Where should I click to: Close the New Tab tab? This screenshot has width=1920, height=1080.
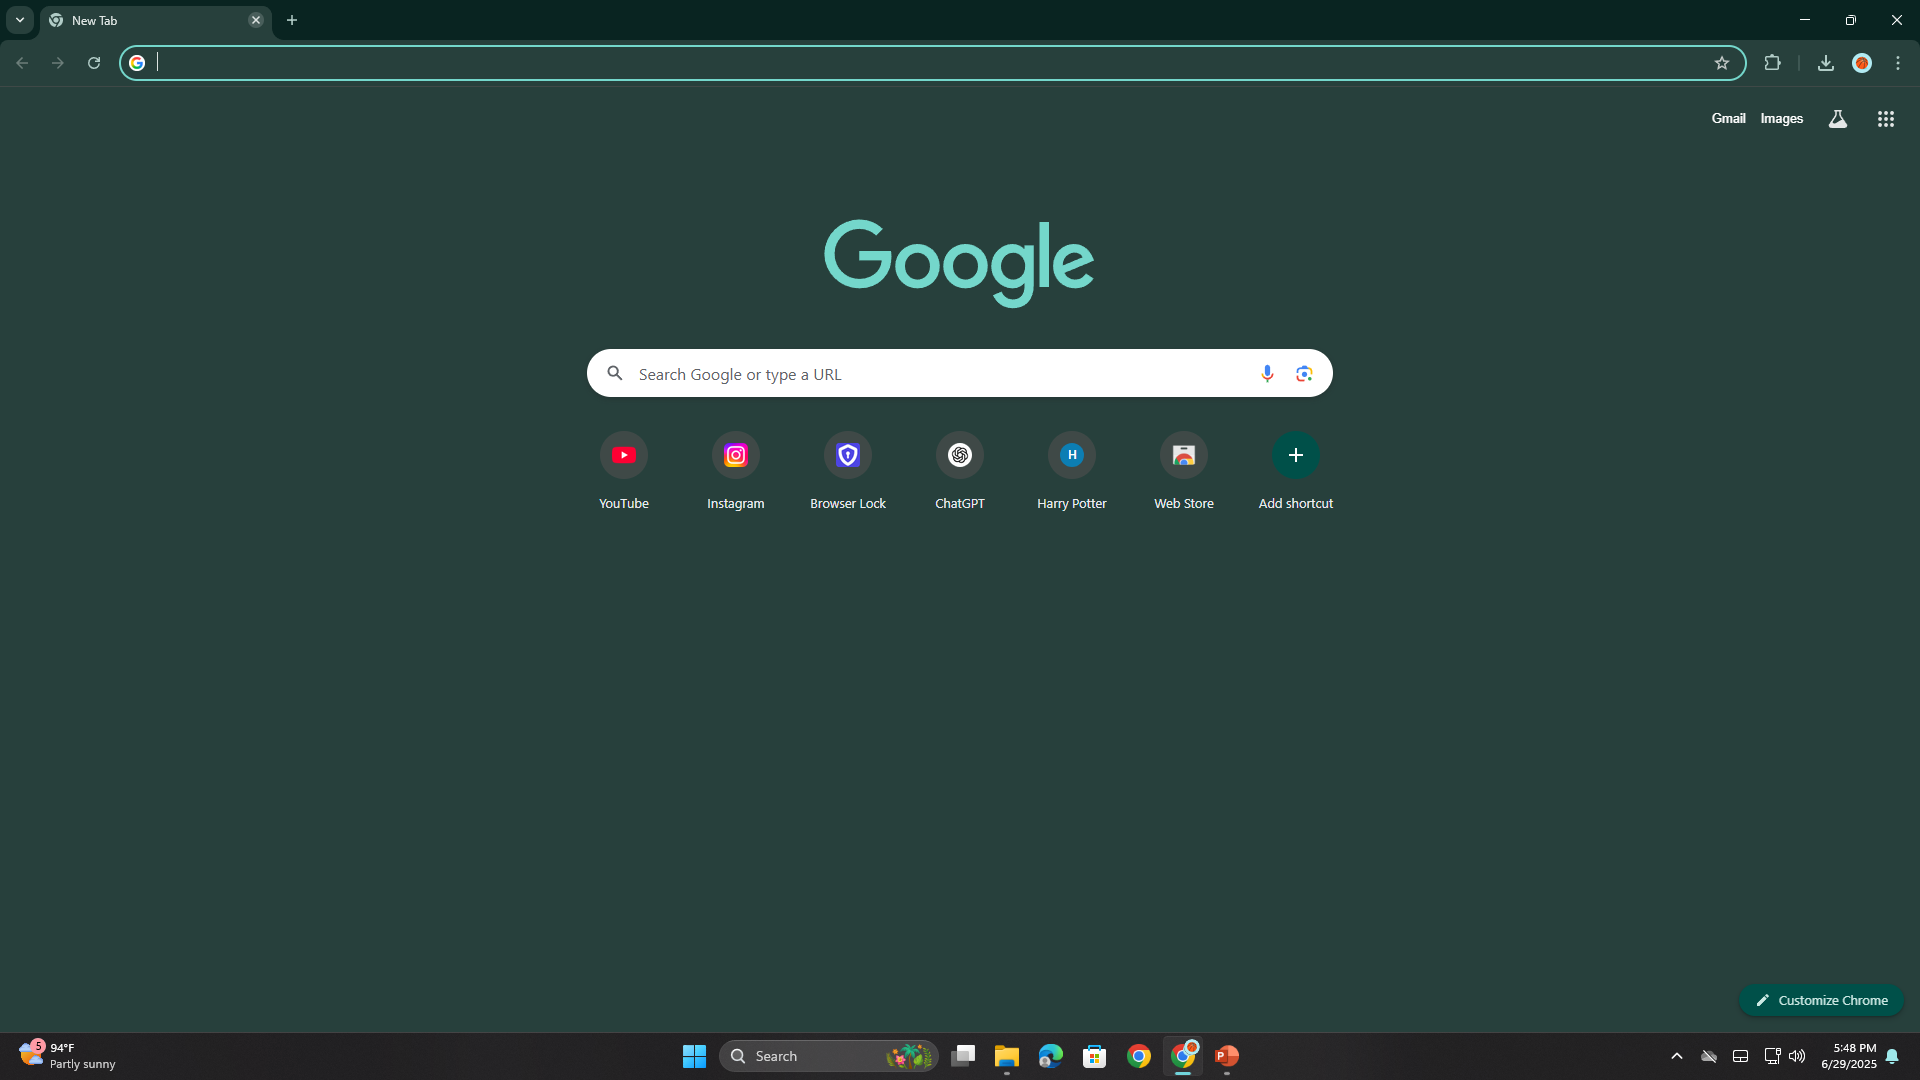[256, 20]
